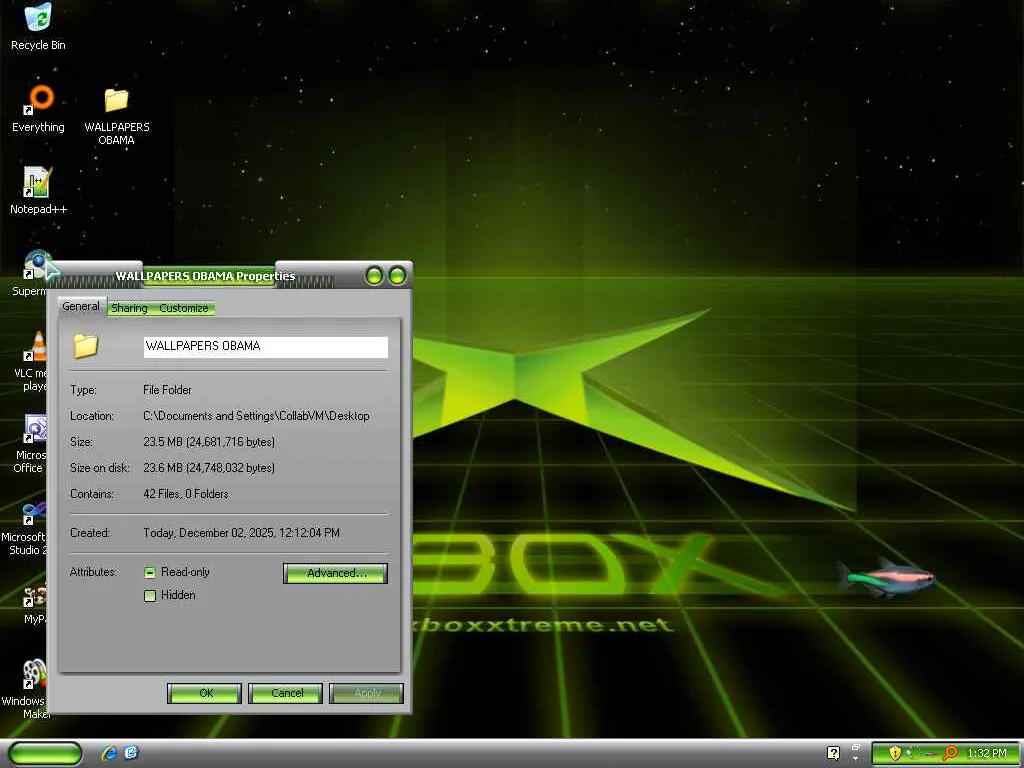This screenshot has width=1024, height=768.
Task: Click the Size value '23.5 MB (24,681,716 bytes)'
Action: [x=209, y=442]
